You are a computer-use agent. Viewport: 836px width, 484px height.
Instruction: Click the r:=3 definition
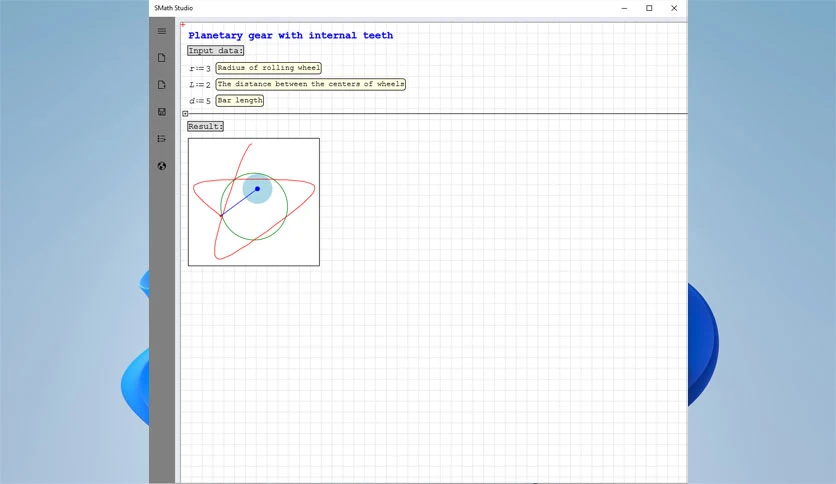200,68
